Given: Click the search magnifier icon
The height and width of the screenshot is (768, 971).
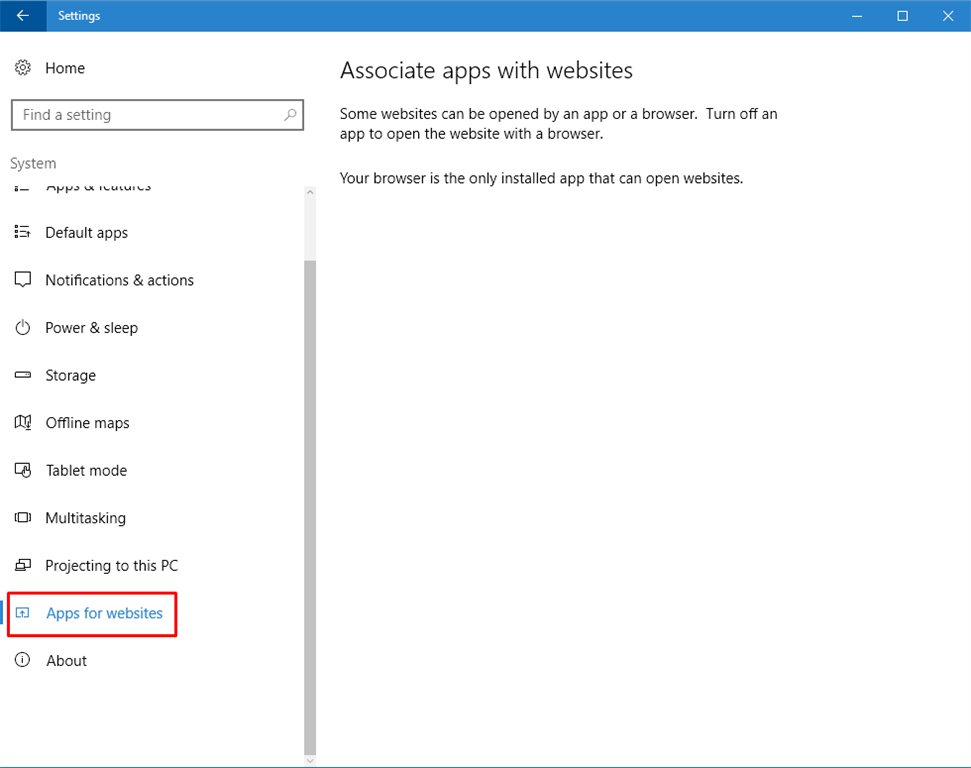Looking at the screenshot, I should coord(290,115).
